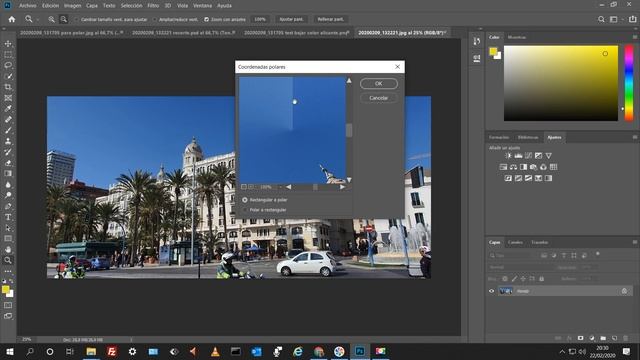The image size is (640, 360).
Task: Select the Eraser tool
Action: click(x=8, y=163)
